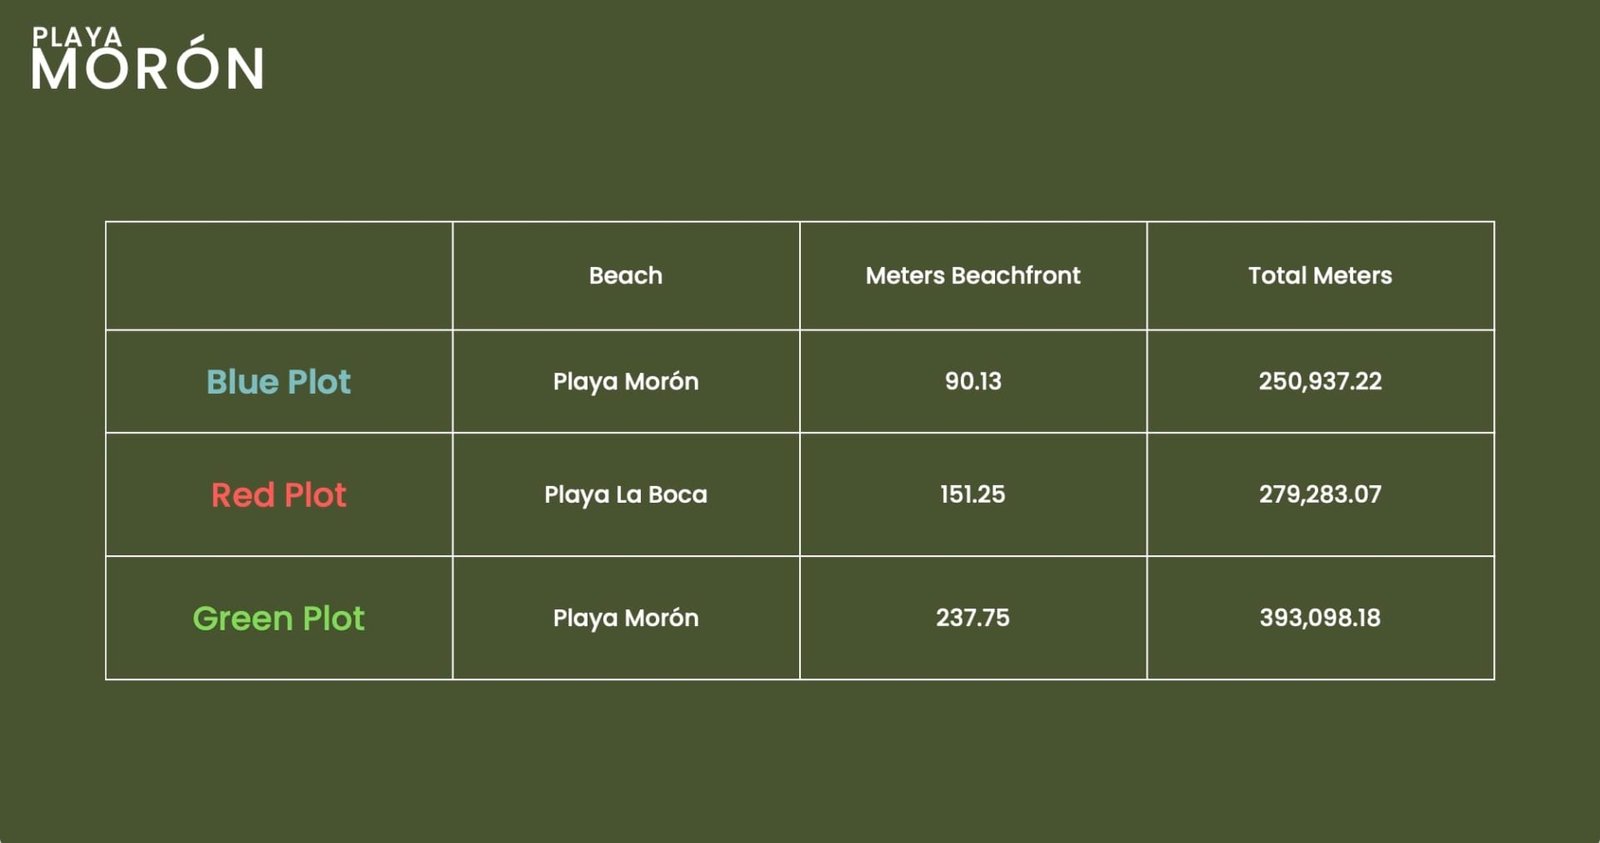This screenshot has height=843, width=1600.
Task: Select Playa Morón in the Blue Plot row
Action: (625, 382)
